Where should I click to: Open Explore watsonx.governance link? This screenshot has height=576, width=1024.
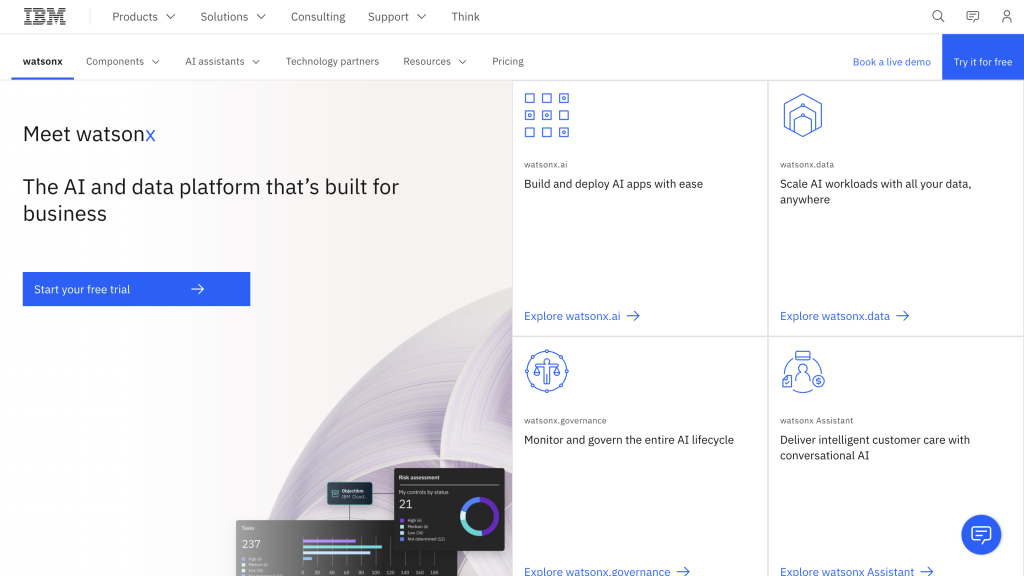pyautogui.click(x=607, y=571)
